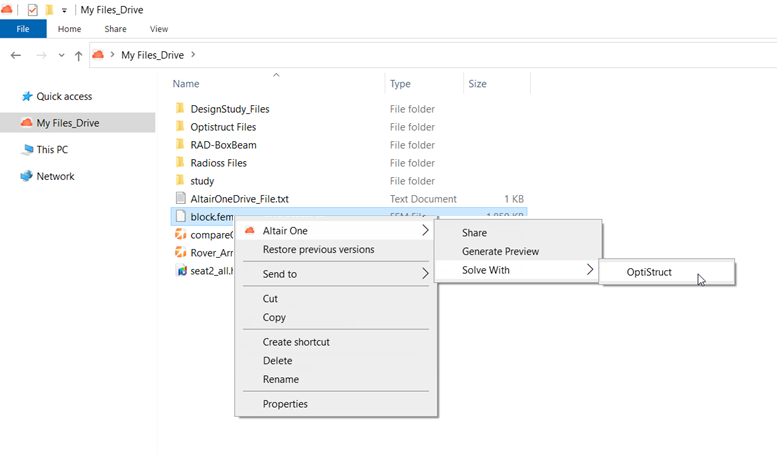Screen dimensions: 777x455
Task: Click Share in the Altair One submenu
Action: [474, 232]
